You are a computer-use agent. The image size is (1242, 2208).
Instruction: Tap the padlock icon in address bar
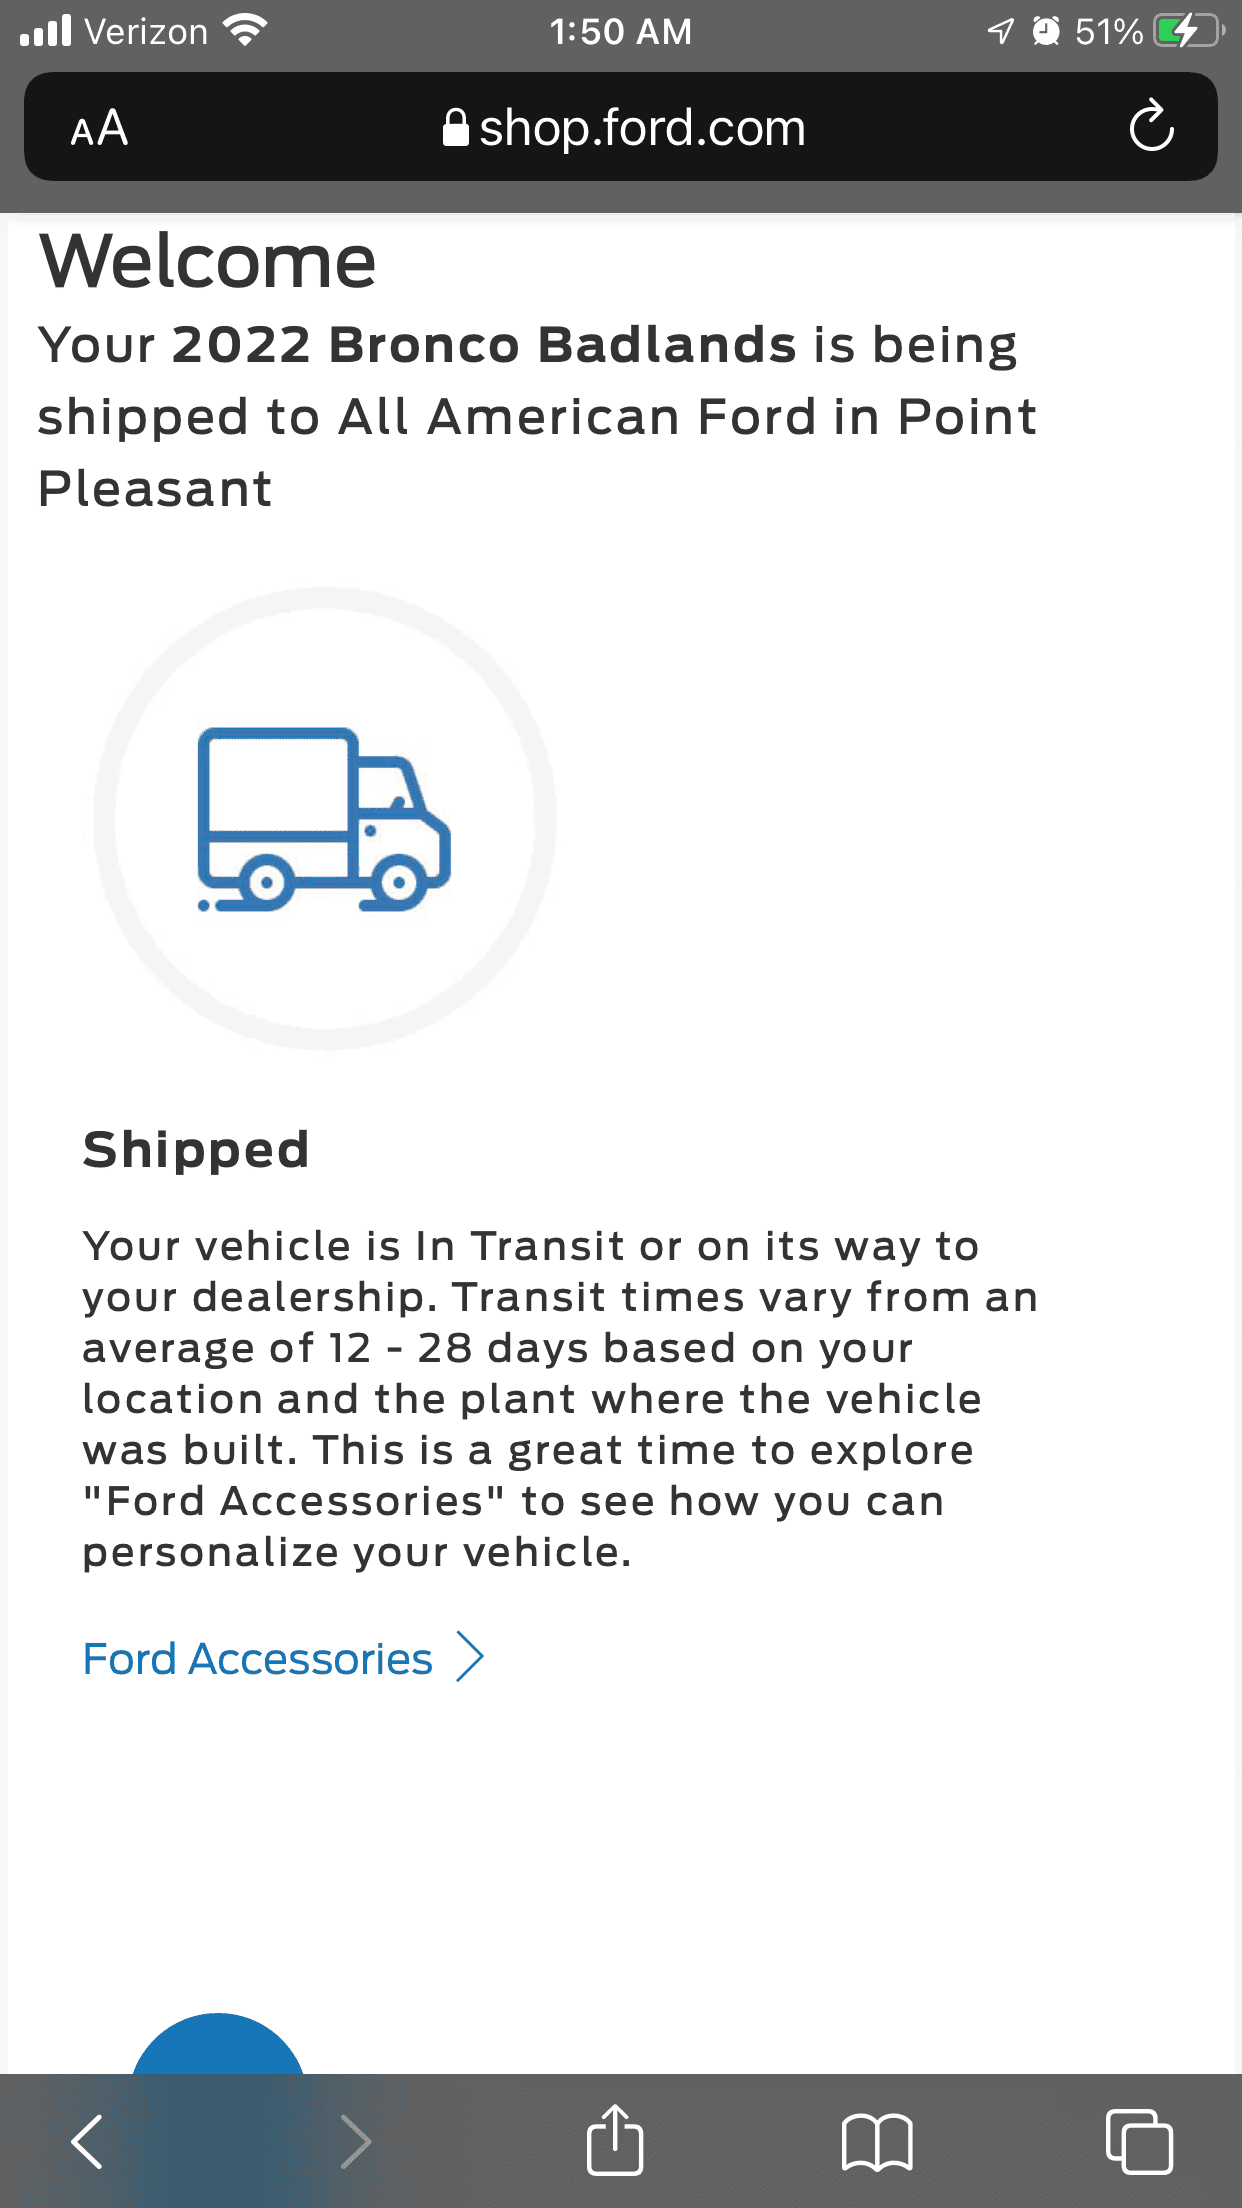[455, 127]
